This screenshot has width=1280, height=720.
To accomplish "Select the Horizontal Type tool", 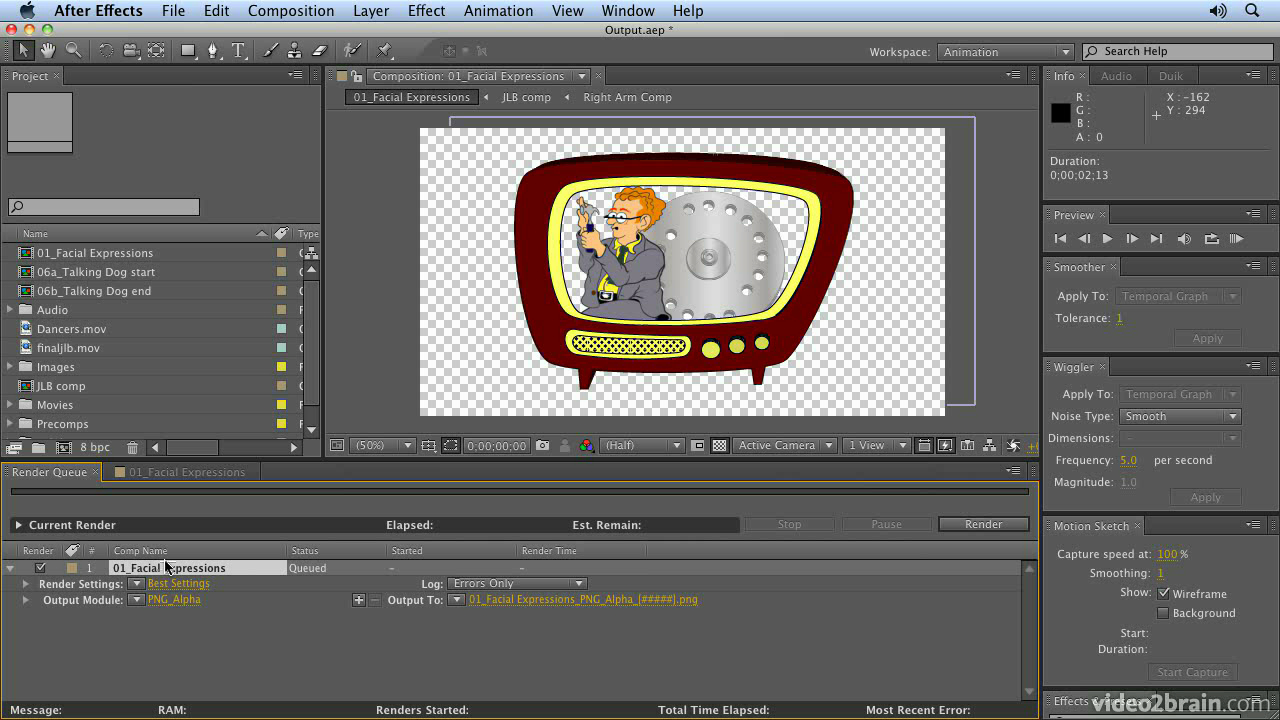I will 238,50.
